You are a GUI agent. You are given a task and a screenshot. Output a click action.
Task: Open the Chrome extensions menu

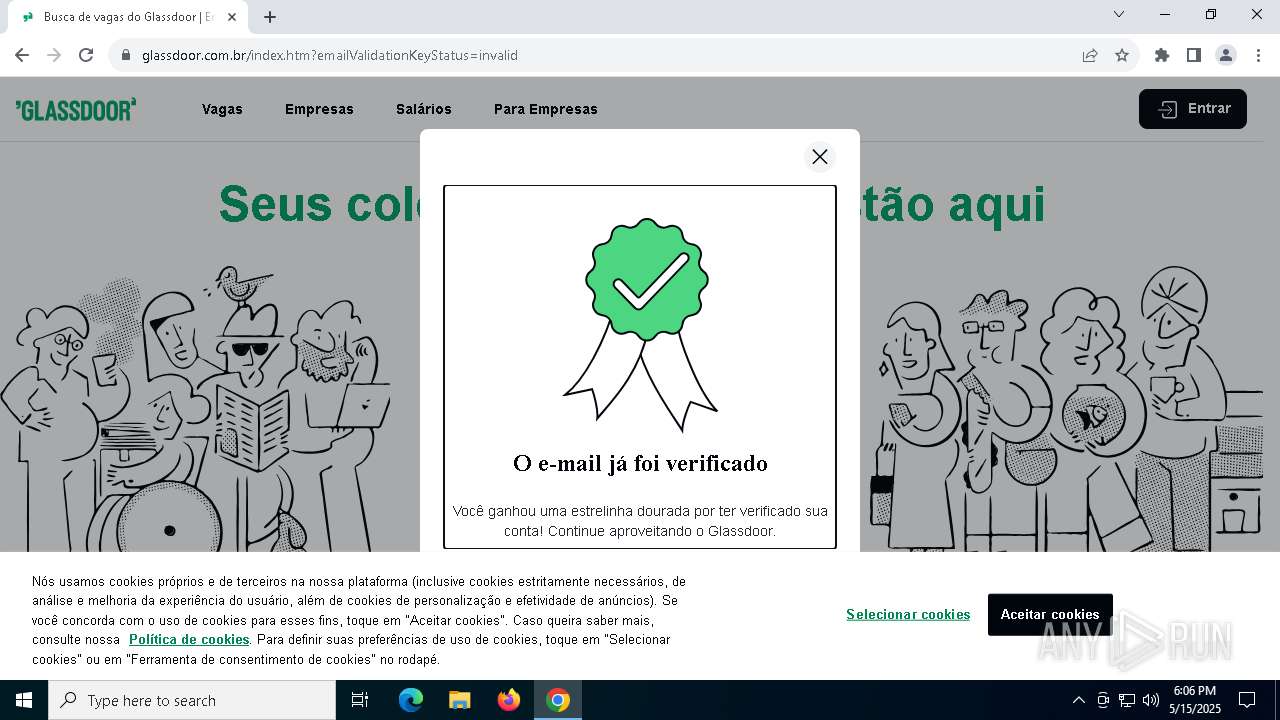point(1162,55)
